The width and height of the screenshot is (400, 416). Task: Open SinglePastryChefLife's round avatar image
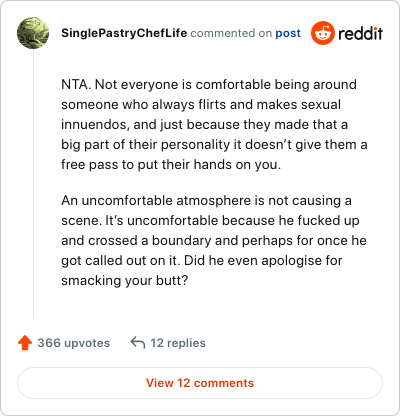coord(33,33)
